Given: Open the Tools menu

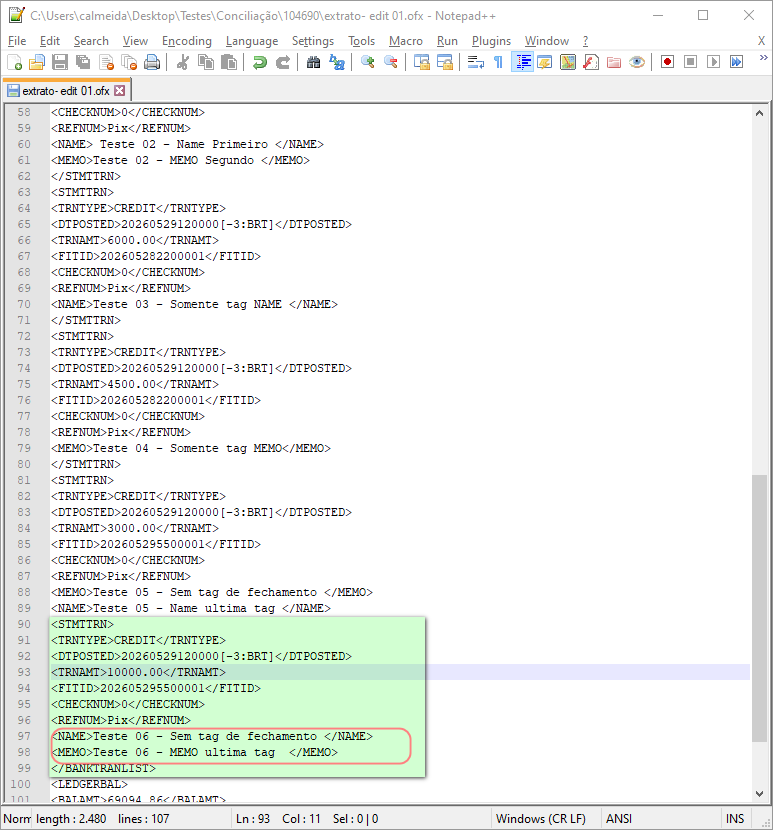Looking at the screenshot, I should coord(361,41).
